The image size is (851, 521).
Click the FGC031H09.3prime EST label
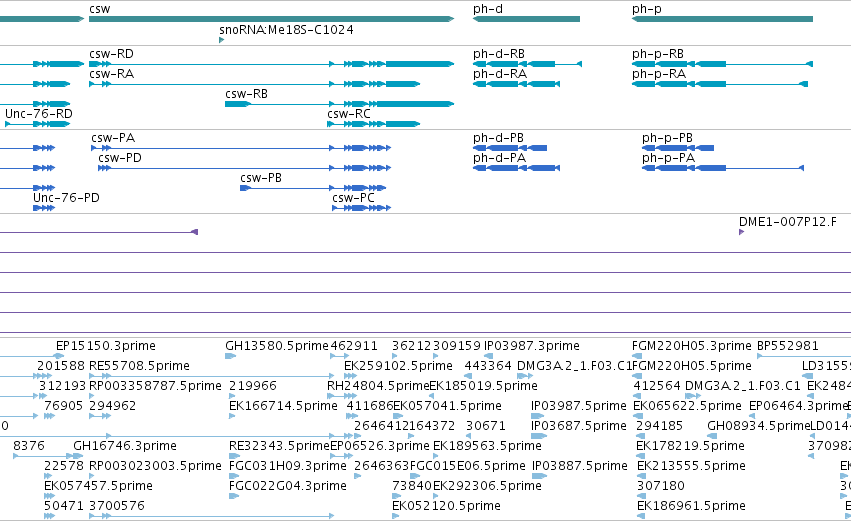[x=288, y=466]
